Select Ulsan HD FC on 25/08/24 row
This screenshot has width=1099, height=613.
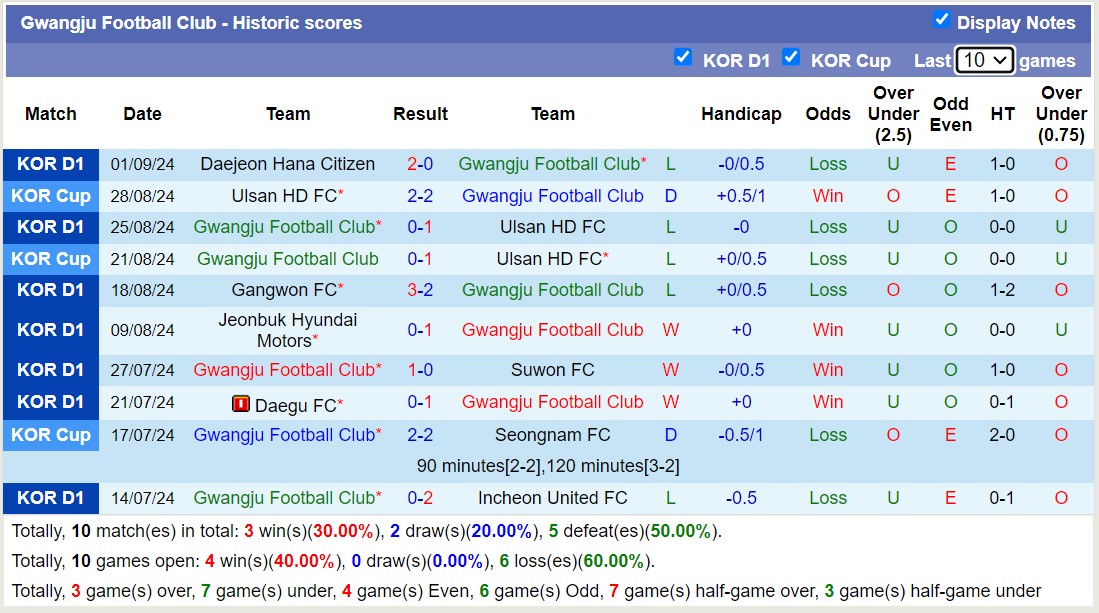(553, 227)
